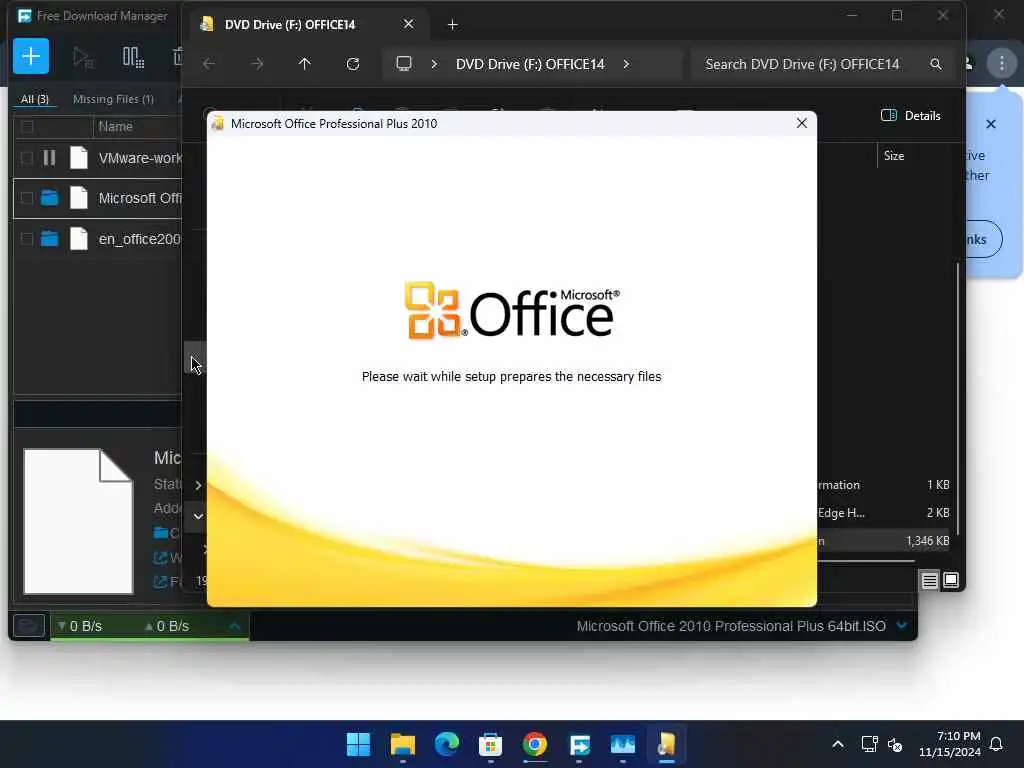Click the start downloads play icon in Free Download Manager
Screen dimensions: 1024x768
83,57
